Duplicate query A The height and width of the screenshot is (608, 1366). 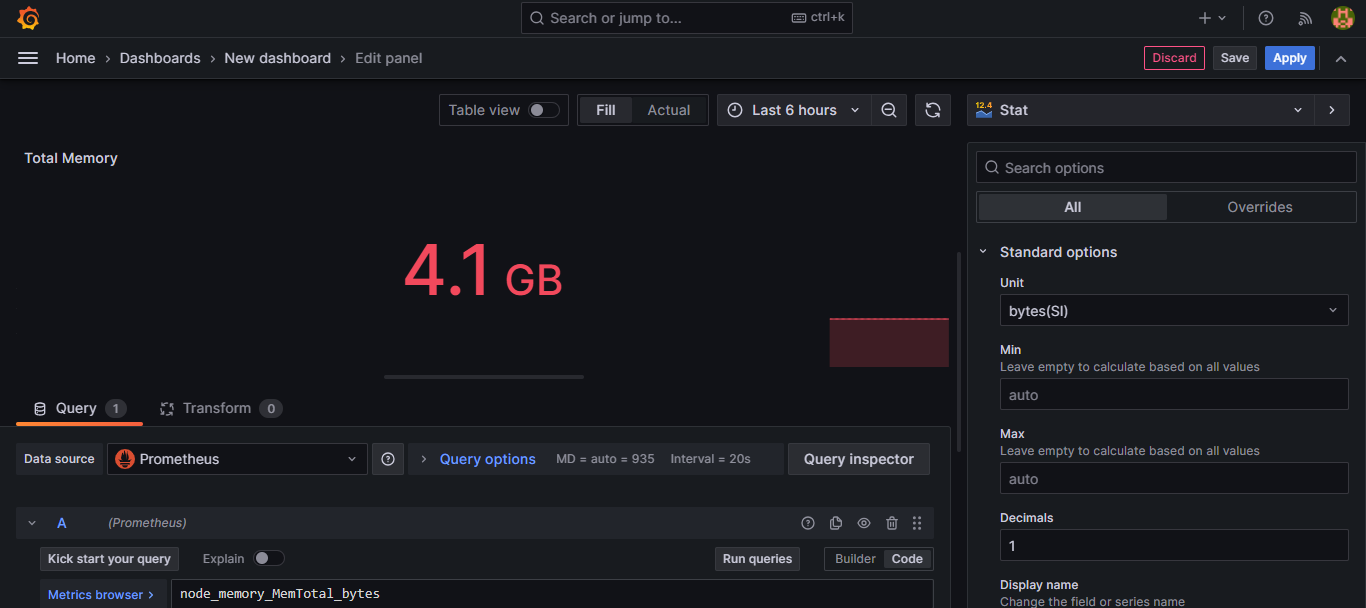[836, 523]
